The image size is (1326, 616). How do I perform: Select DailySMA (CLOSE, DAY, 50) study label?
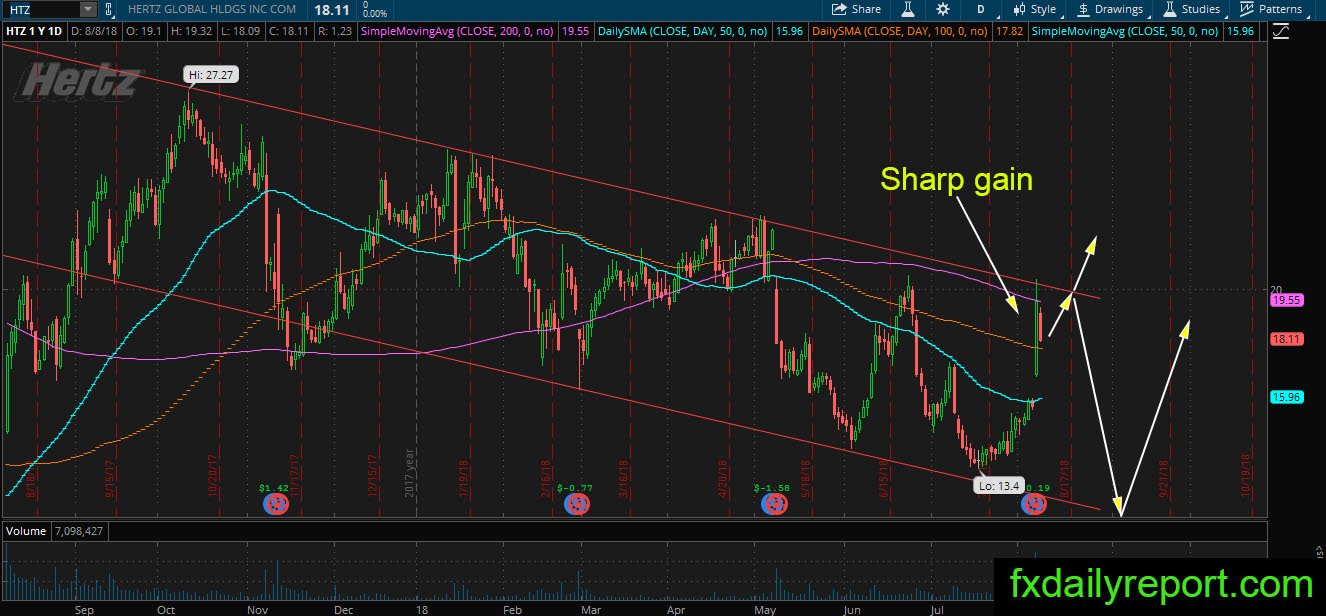point(683,32)
